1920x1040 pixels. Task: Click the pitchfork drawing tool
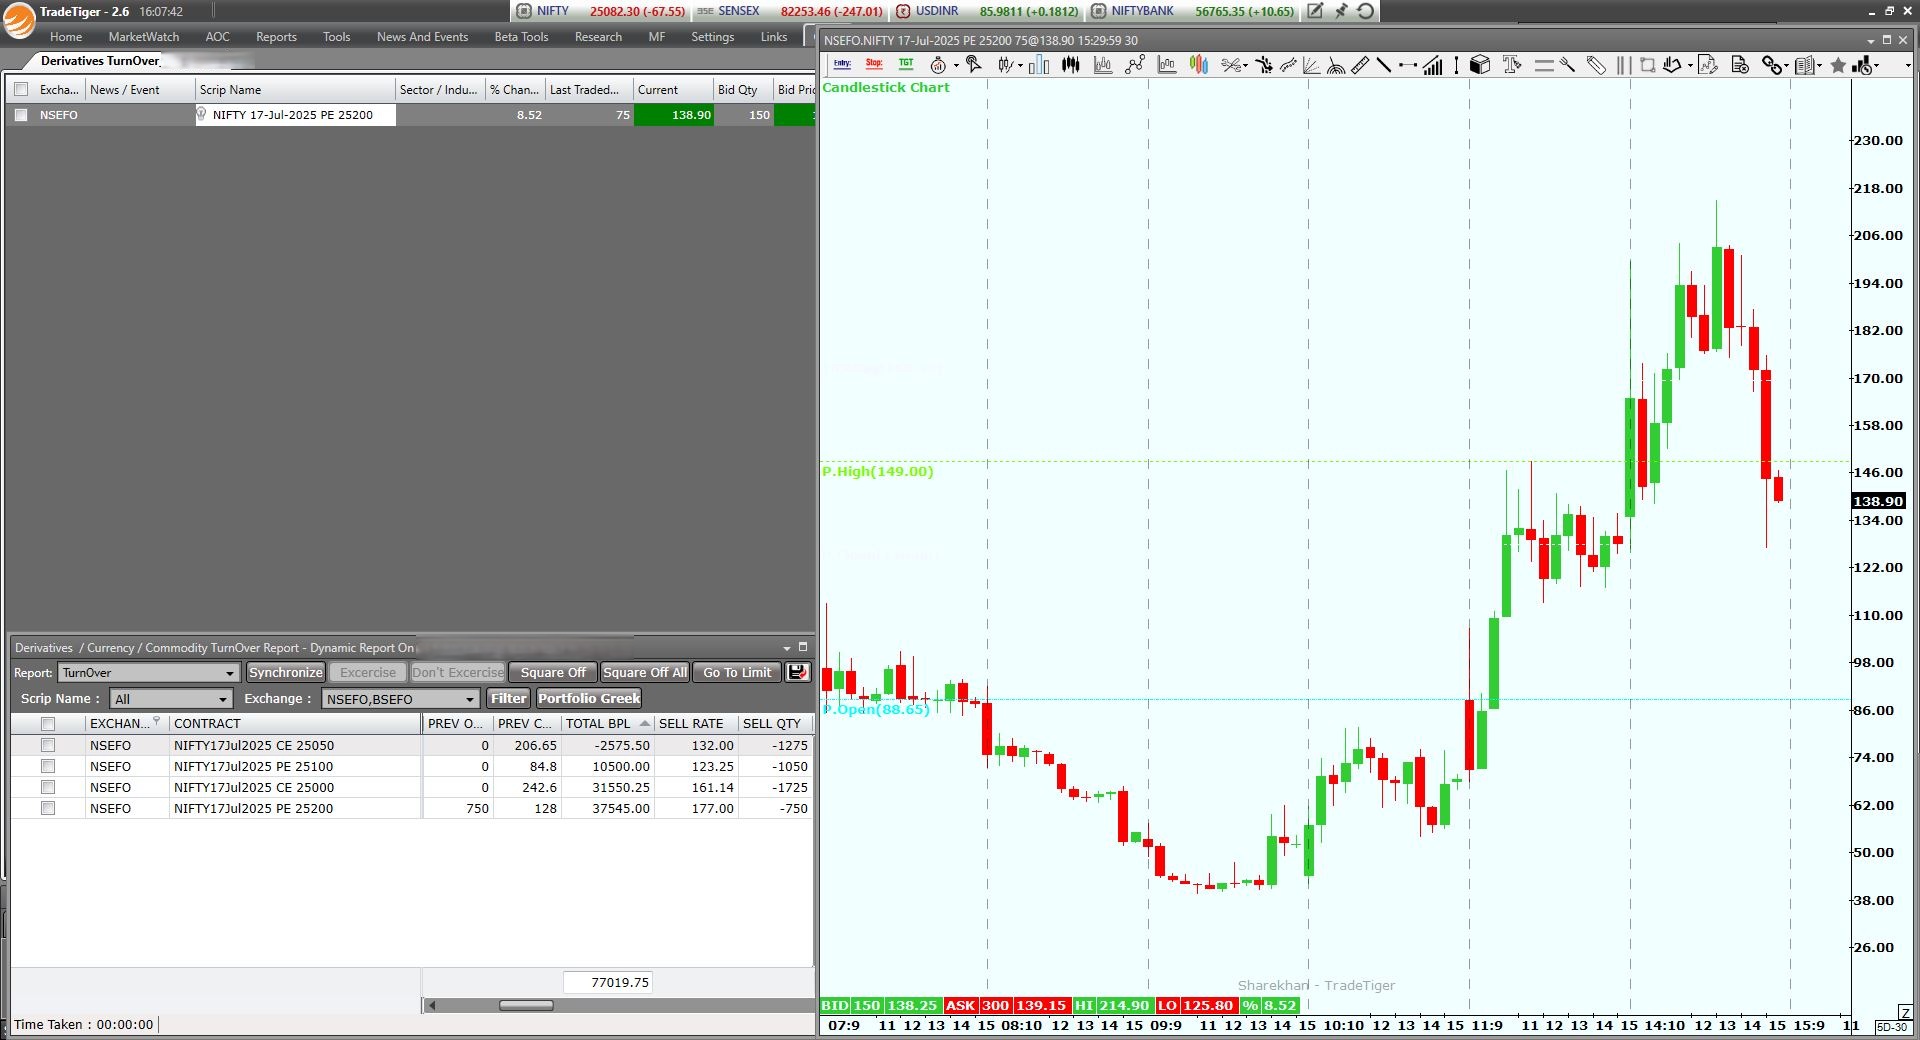point(1567,65)
